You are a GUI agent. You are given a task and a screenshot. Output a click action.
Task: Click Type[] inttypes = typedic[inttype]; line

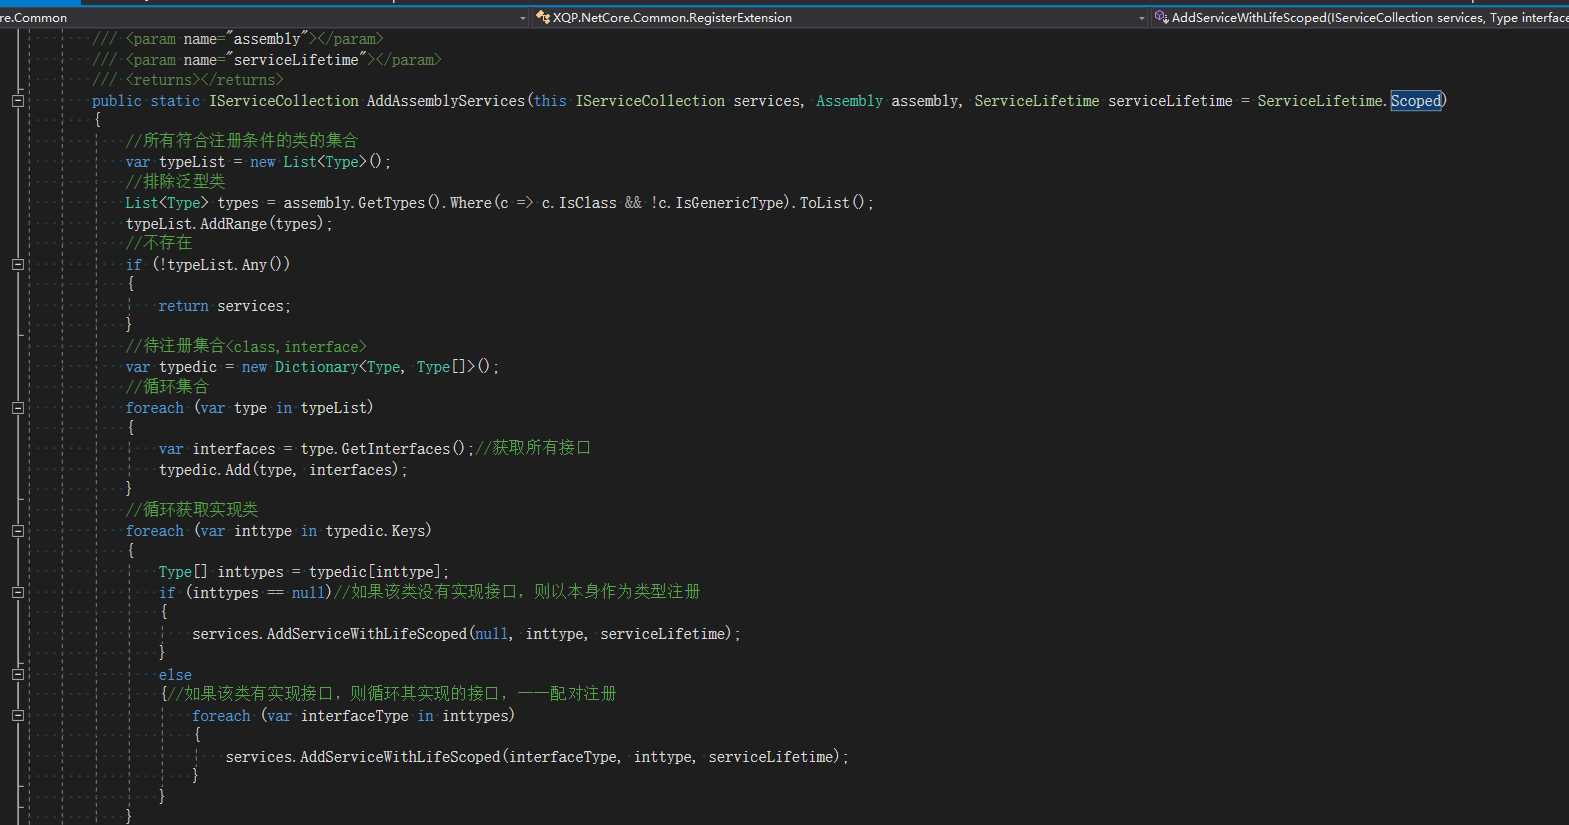coord(304,572)
